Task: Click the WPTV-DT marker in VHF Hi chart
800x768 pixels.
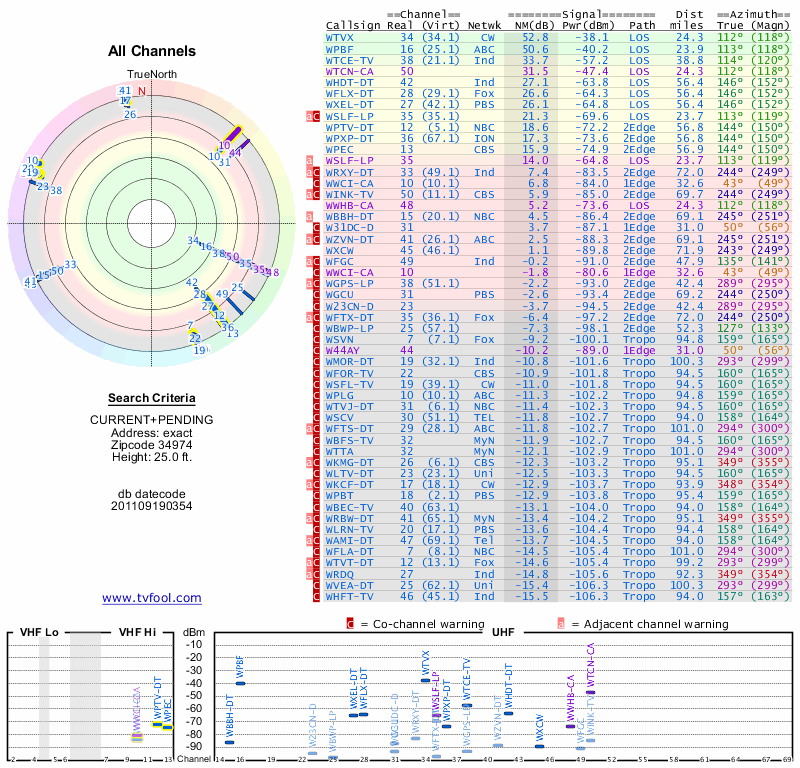Action: pyautogui.click(x=158, y=724)
